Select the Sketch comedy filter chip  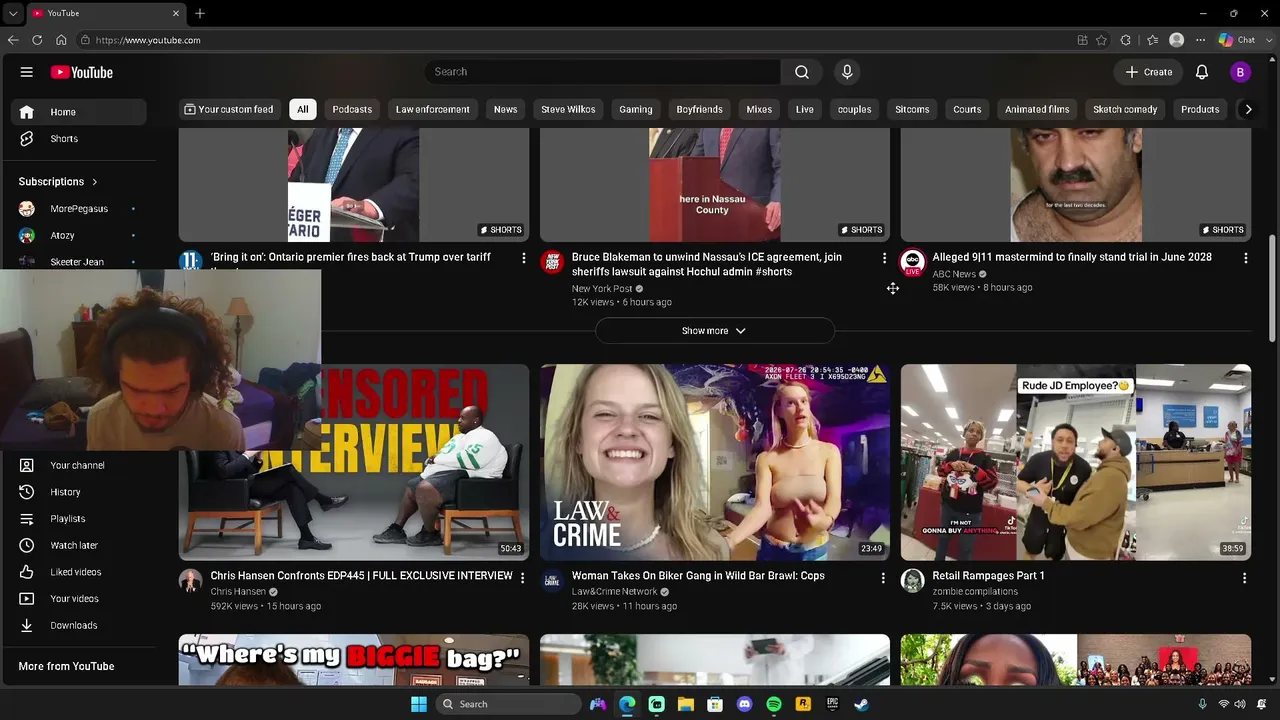coord(1125,109)
